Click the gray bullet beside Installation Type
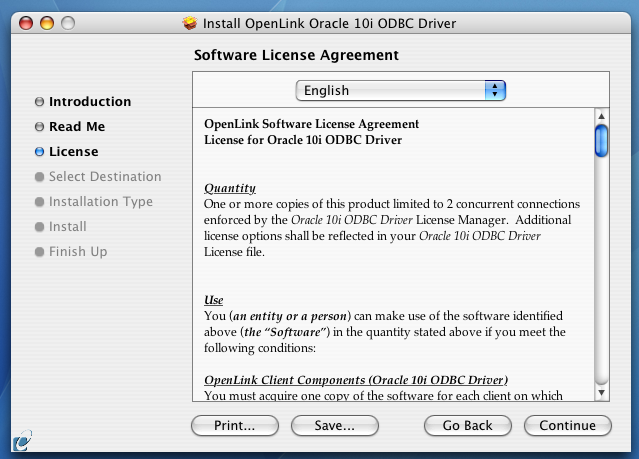This screenshot has height=459, width=639. (40, 202)
